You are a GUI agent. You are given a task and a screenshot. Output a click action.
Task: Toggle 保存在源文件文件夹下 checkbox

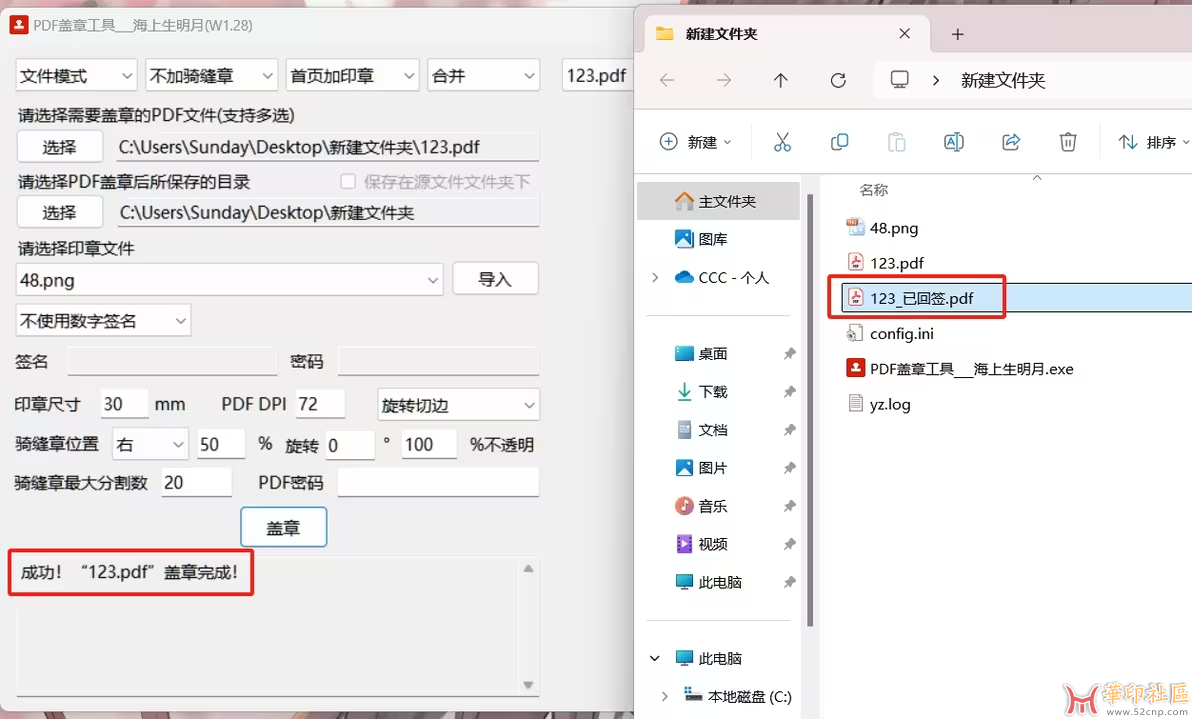point(348,181)
